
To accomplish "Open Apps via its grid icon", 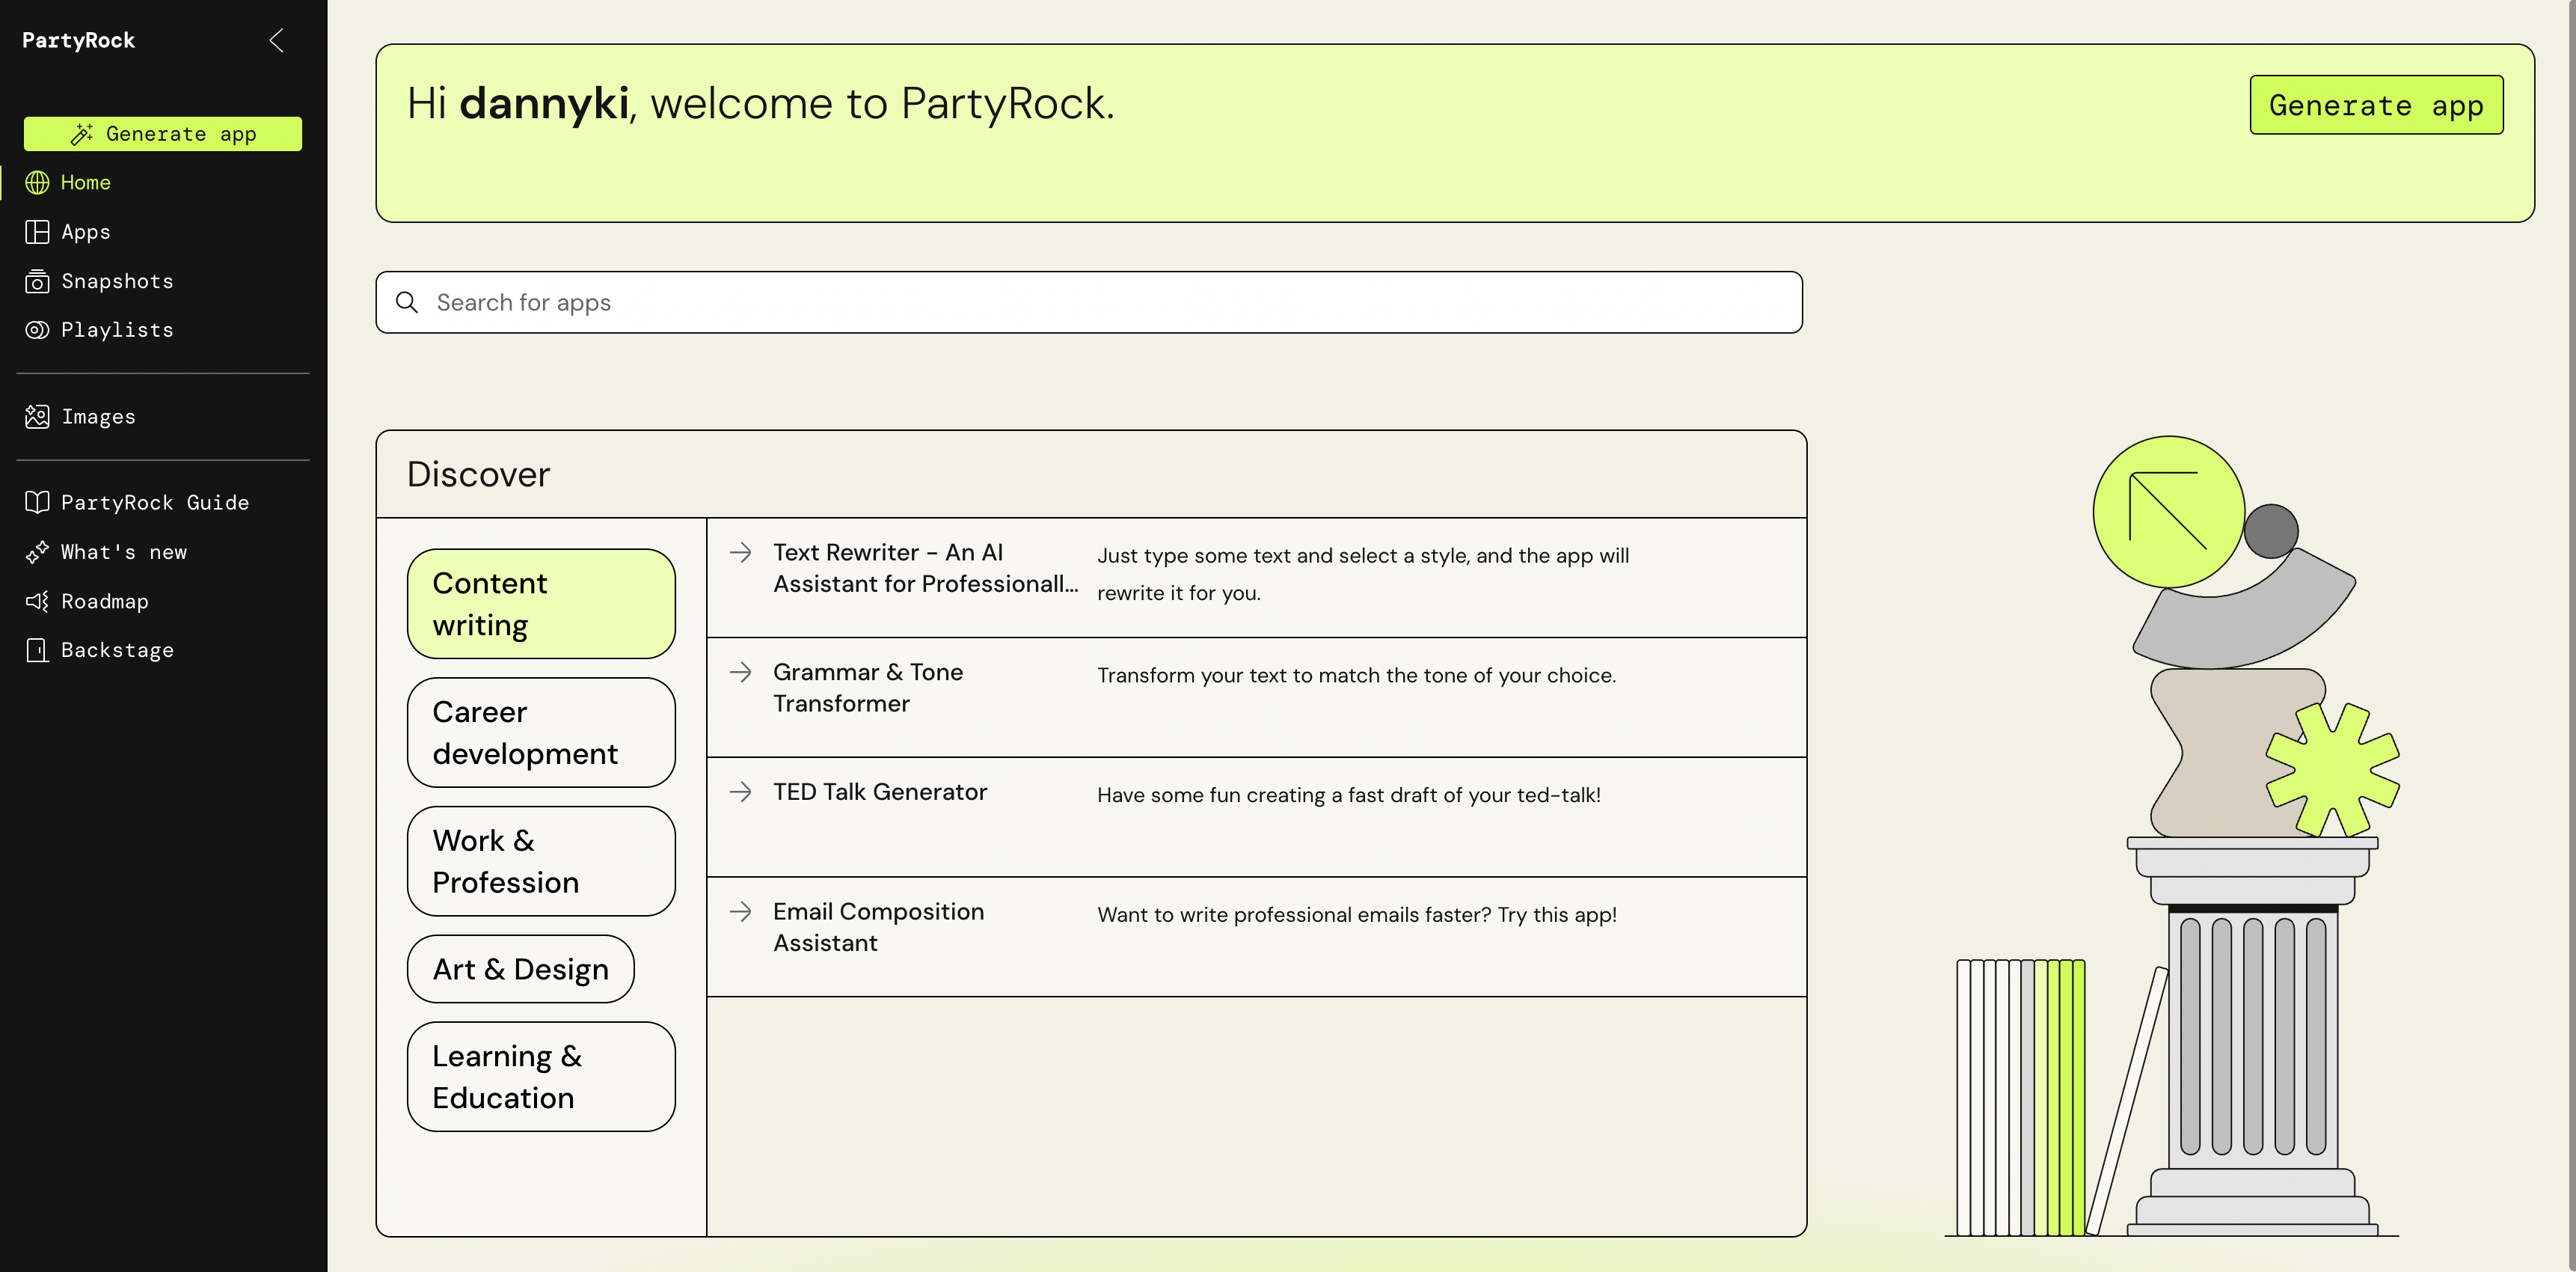I will 37,232.
